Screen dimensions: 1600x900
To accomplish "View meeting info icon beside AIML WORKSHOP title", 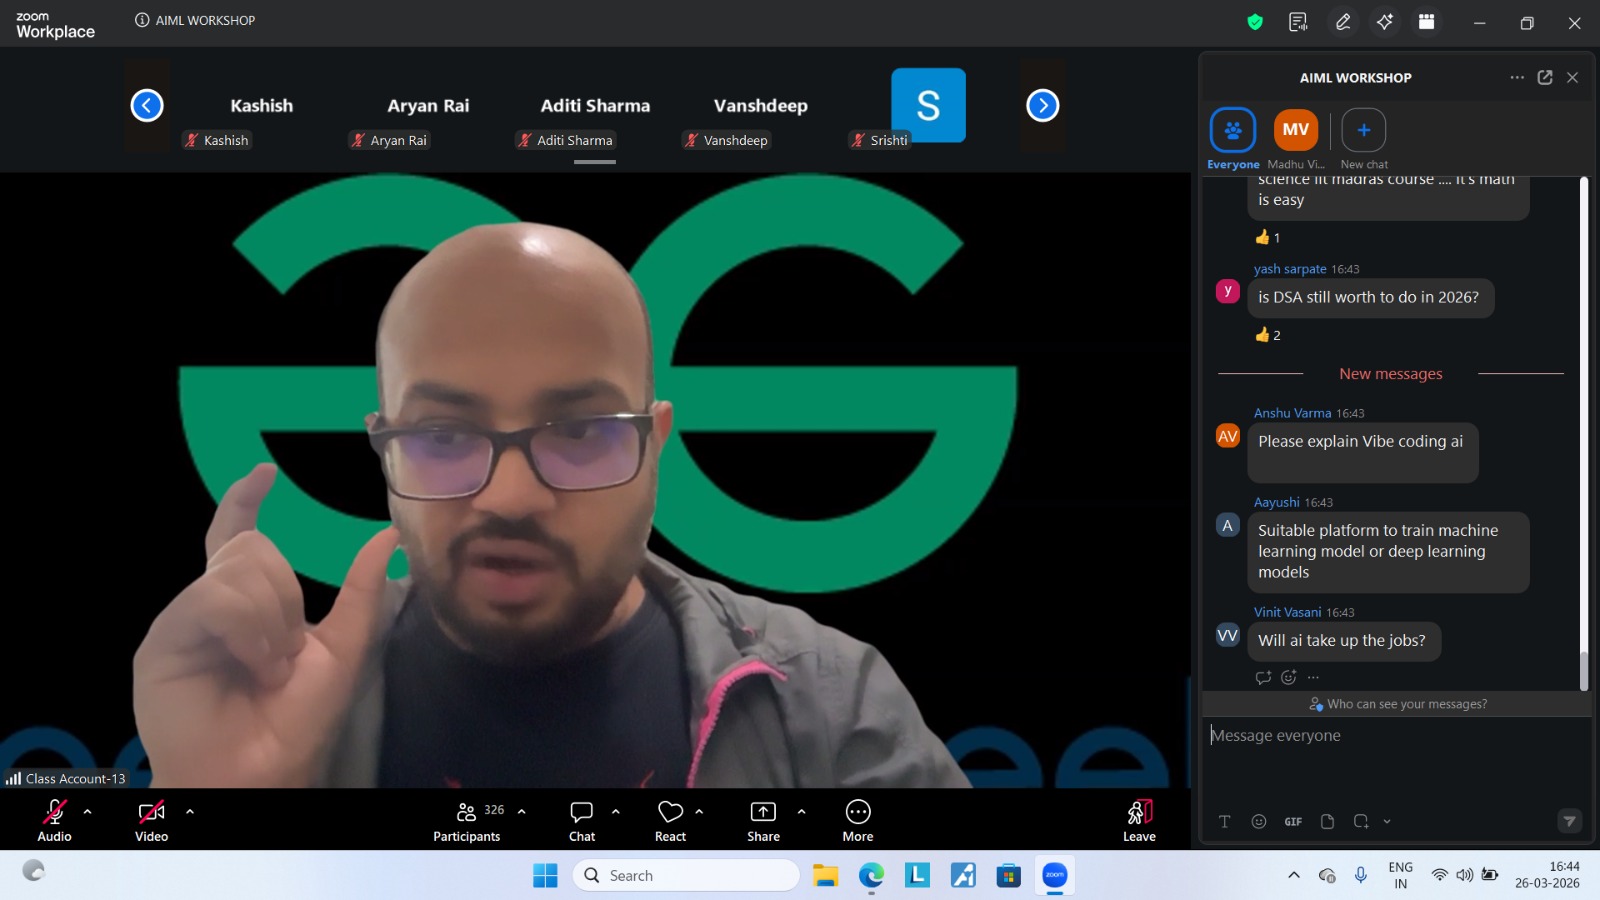I will click(x=142, y=20).
